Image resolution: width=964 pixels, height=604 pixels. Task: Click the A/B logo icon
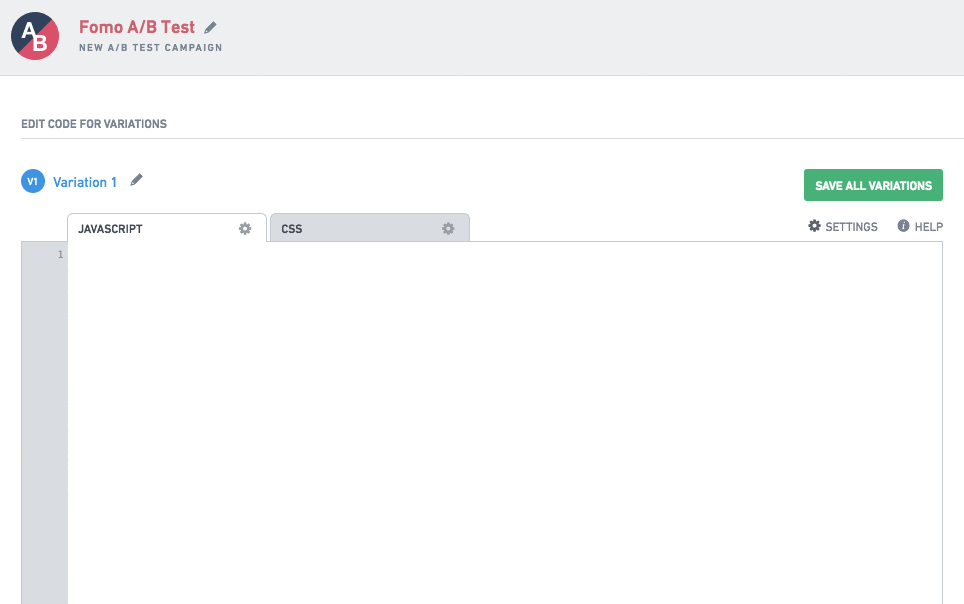tap(35, 36)
